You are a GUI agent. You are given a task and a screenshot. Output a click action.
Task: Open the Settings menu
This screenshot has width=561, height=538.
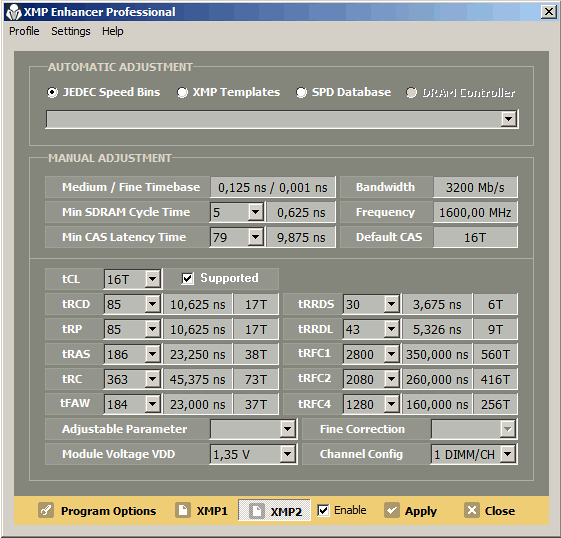coord(70,31)
